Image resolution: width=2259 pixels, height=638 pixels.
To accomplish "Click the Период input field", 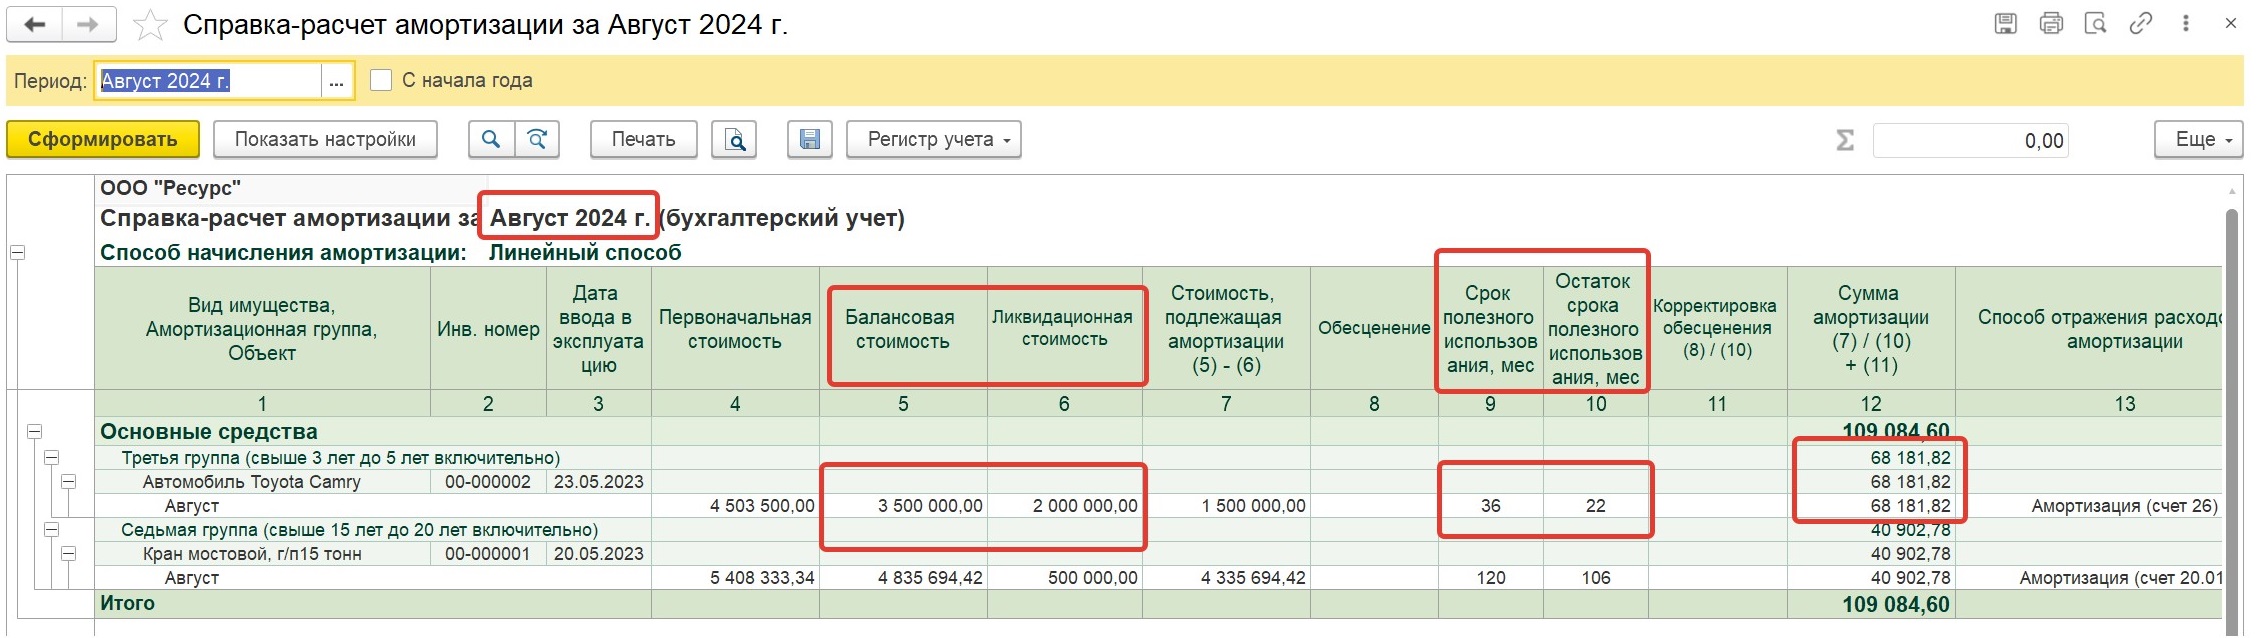I will pos(208,81).
